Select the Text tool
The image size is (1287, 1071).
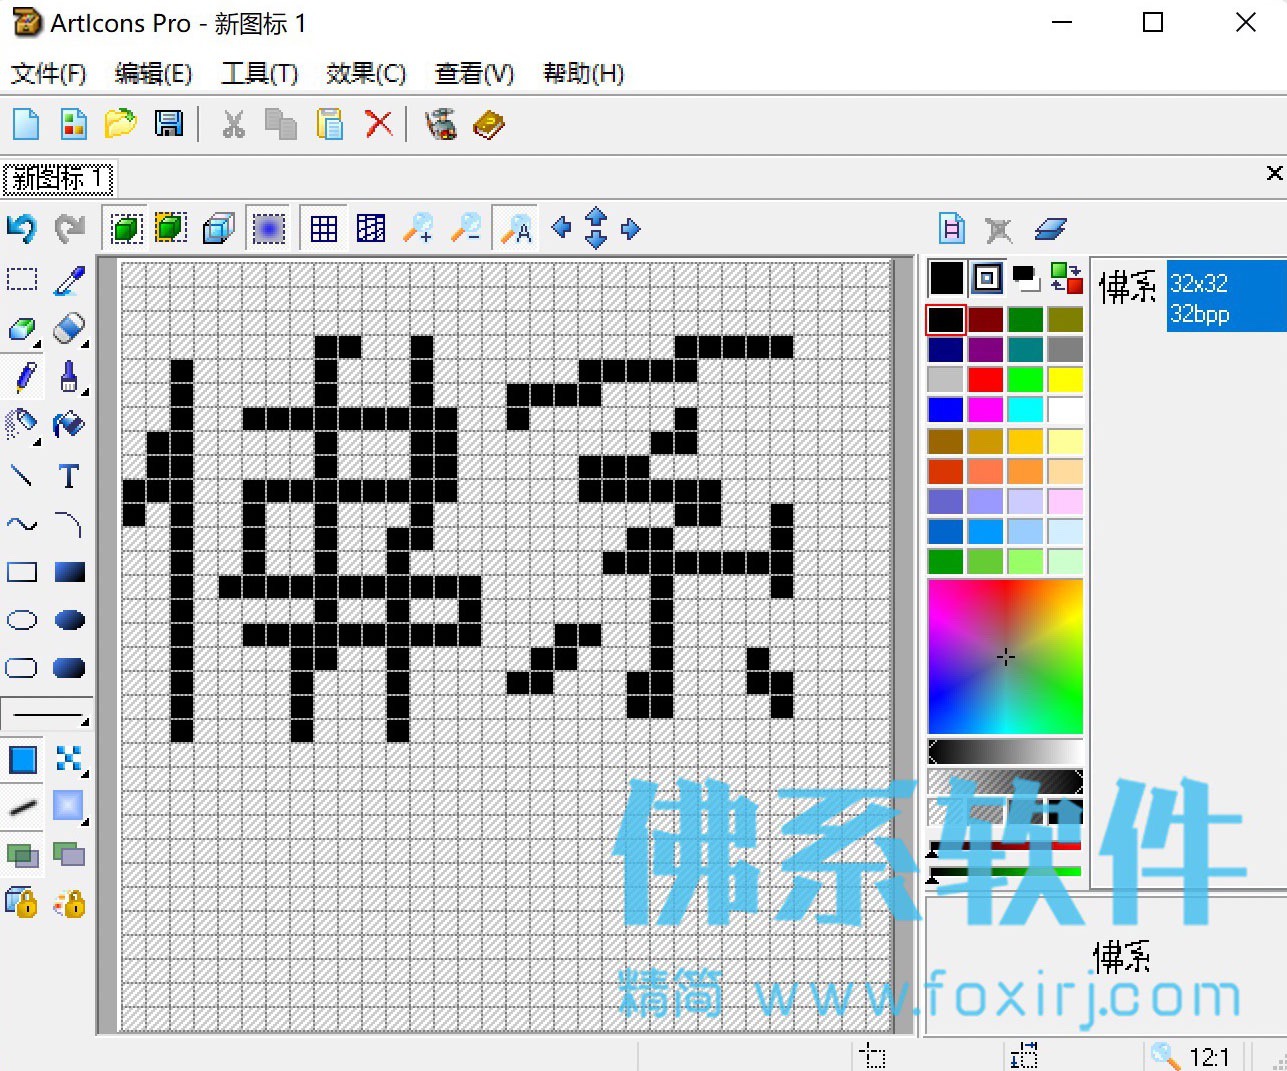pyautogui.click(x=68, y=476)
